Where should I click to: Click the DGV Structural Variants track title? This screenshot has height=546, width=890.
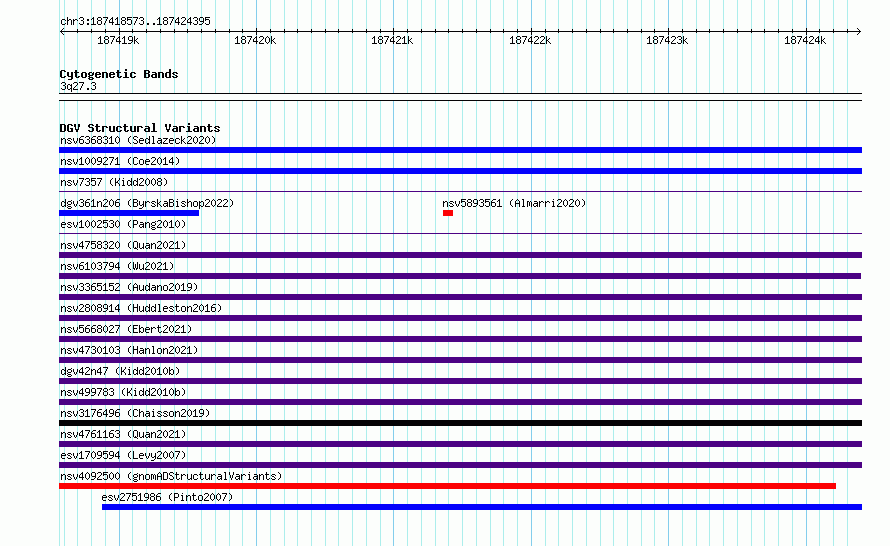(140, 128)
